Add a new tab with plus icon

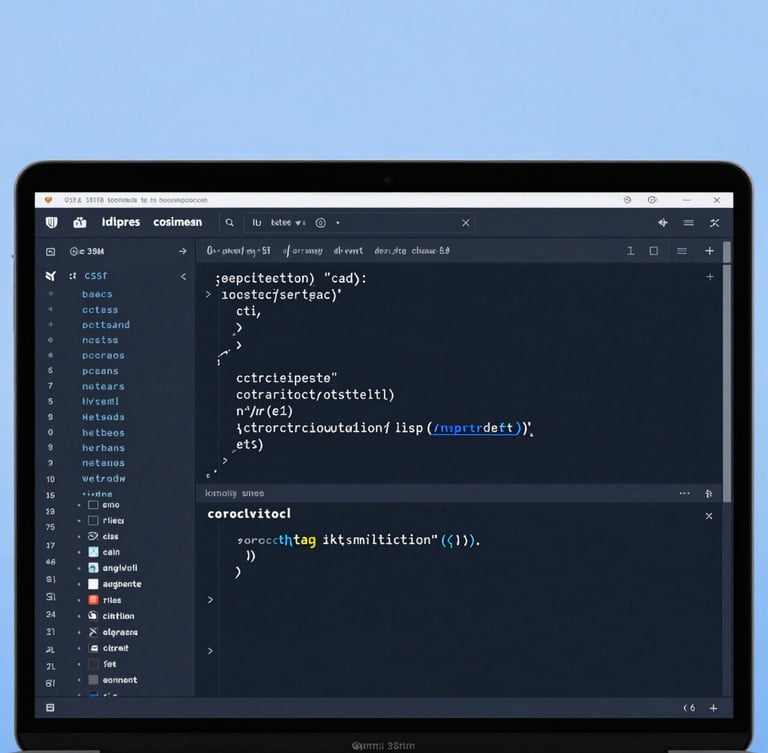(709, 251)
